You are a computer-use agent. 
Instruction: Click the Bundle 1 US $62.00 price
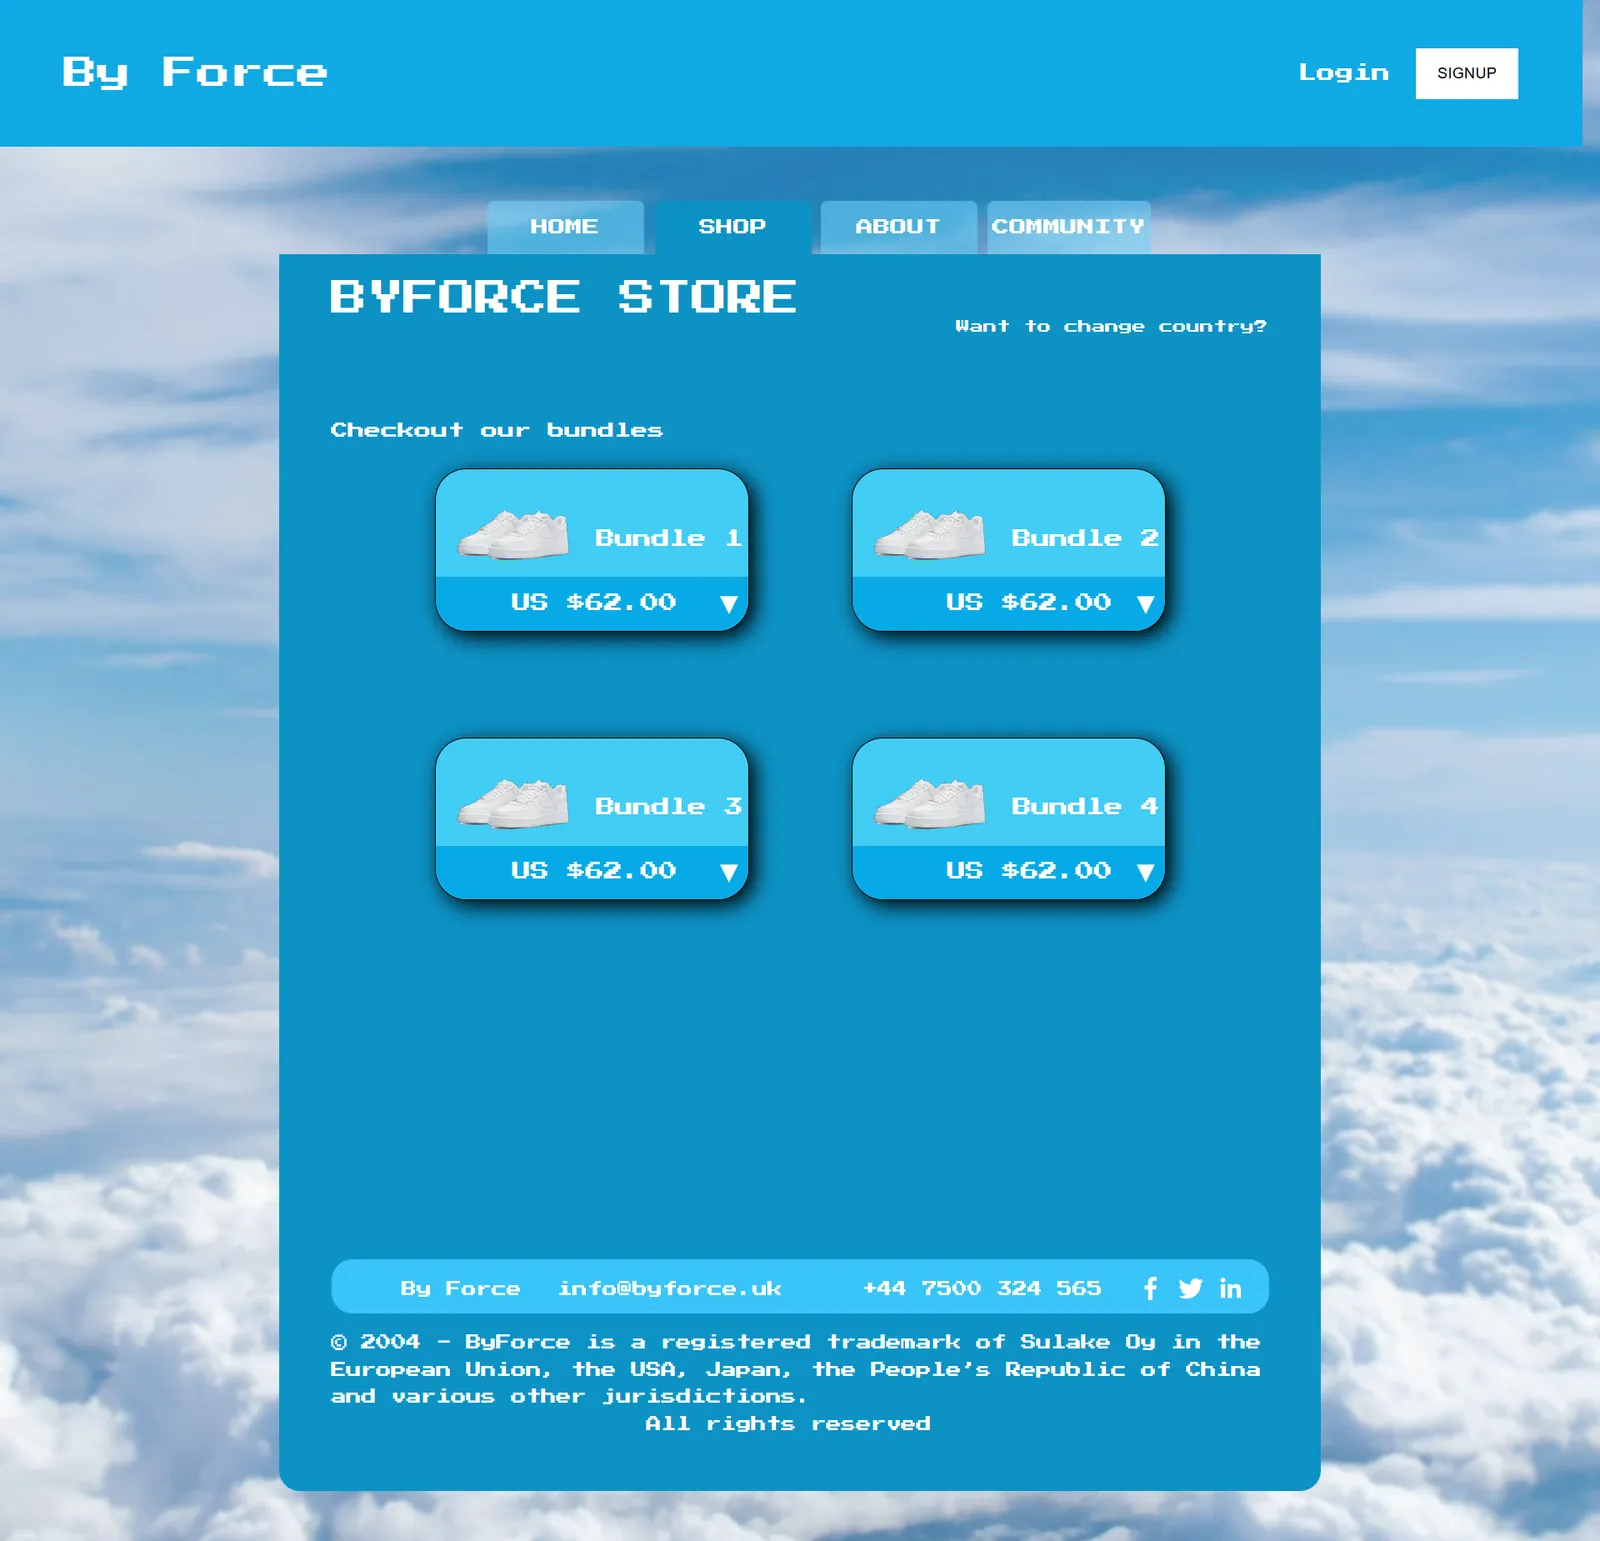pyautogui.click(x=593, y=602)
